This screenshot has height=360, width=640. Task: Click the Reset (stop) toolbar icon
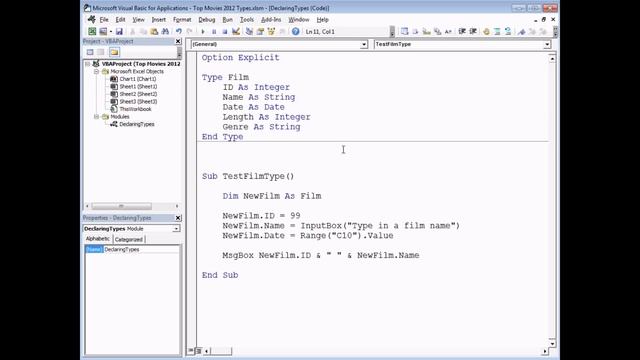pos(224,31)
